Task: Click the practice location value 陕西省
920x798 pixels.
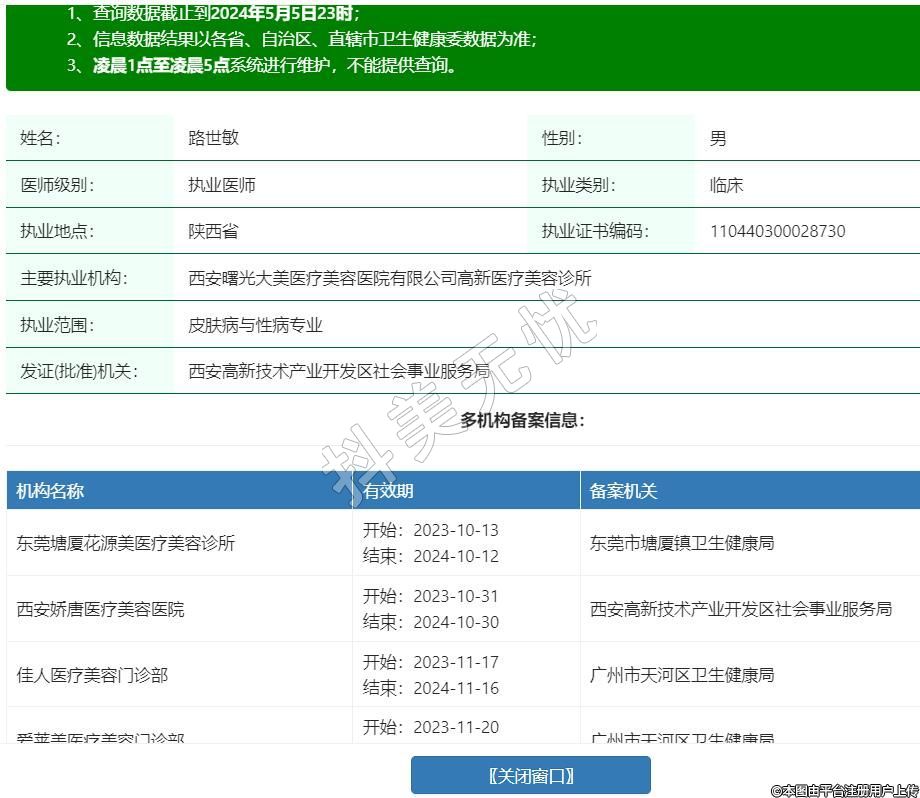Action: coord(213,231)
